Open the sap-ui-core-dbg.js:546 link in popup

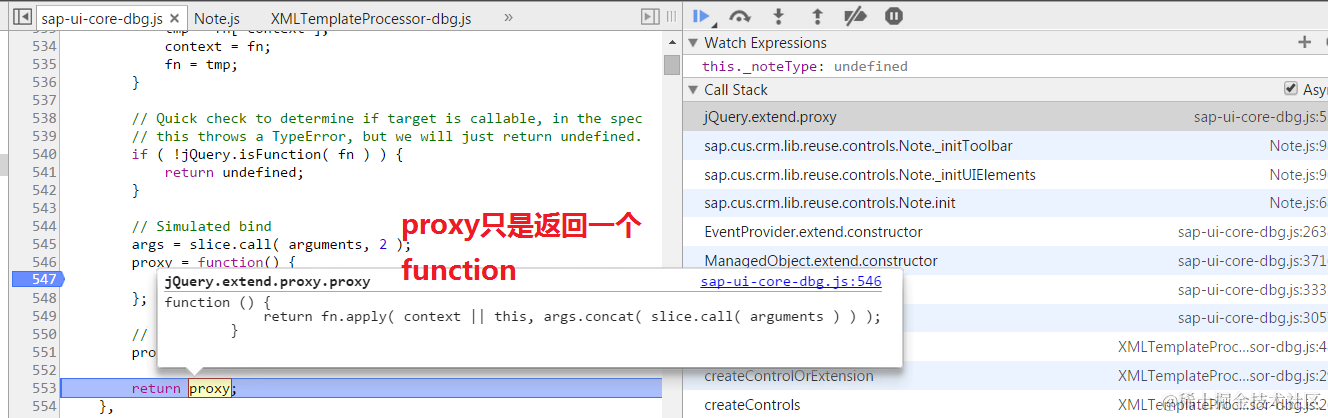[791, 282]
